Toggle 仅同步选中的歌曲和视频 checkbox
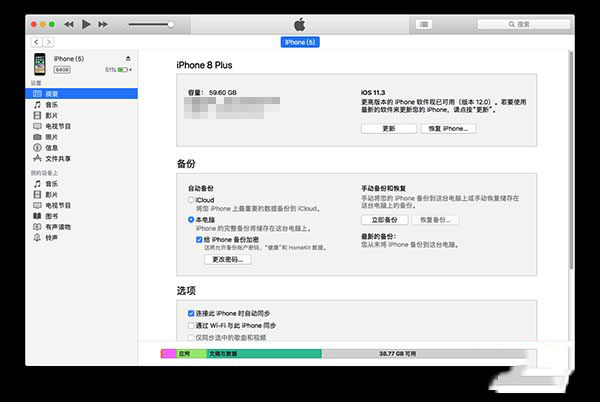Image resolution: width=600 pixels, height=402 pixels. (191, 338)
